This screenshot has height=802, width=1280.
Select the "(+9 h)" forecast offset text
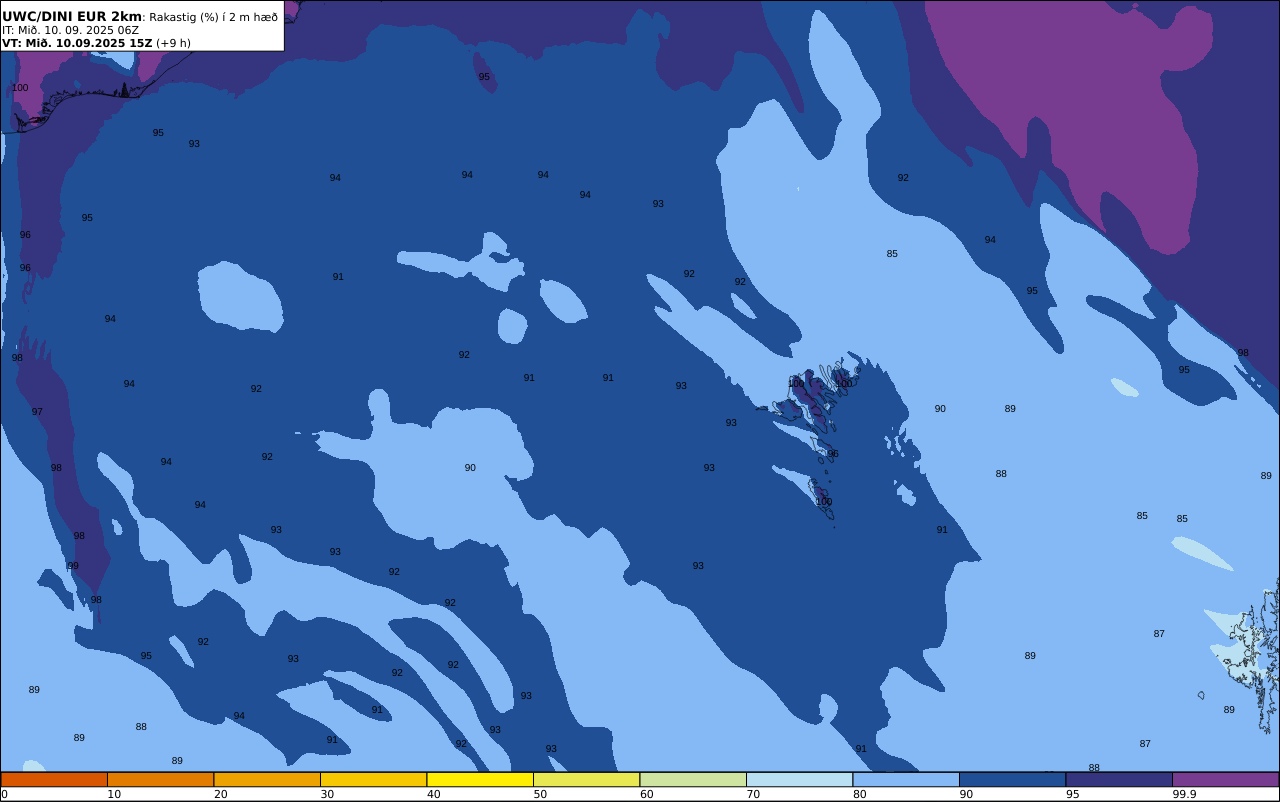click(x=173, y=43)
